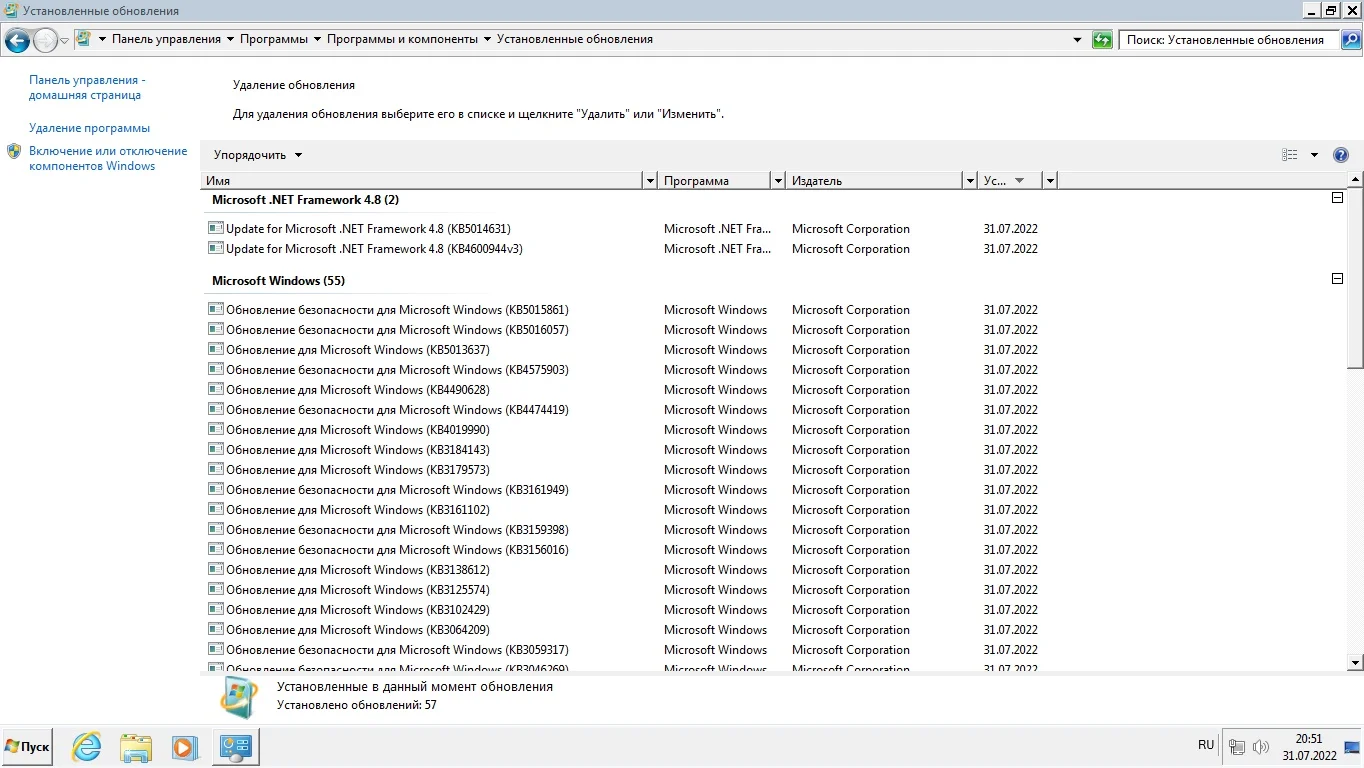Click the RU language indicator in tray
Screen dimensions: 1364x768
tap(1206, 745)
